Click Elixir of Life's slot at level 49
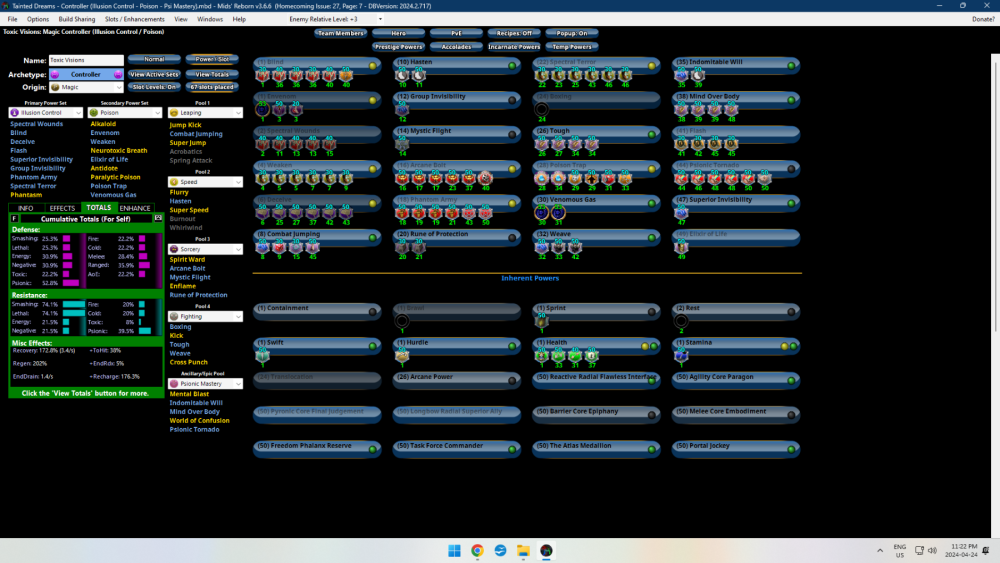 681,248
